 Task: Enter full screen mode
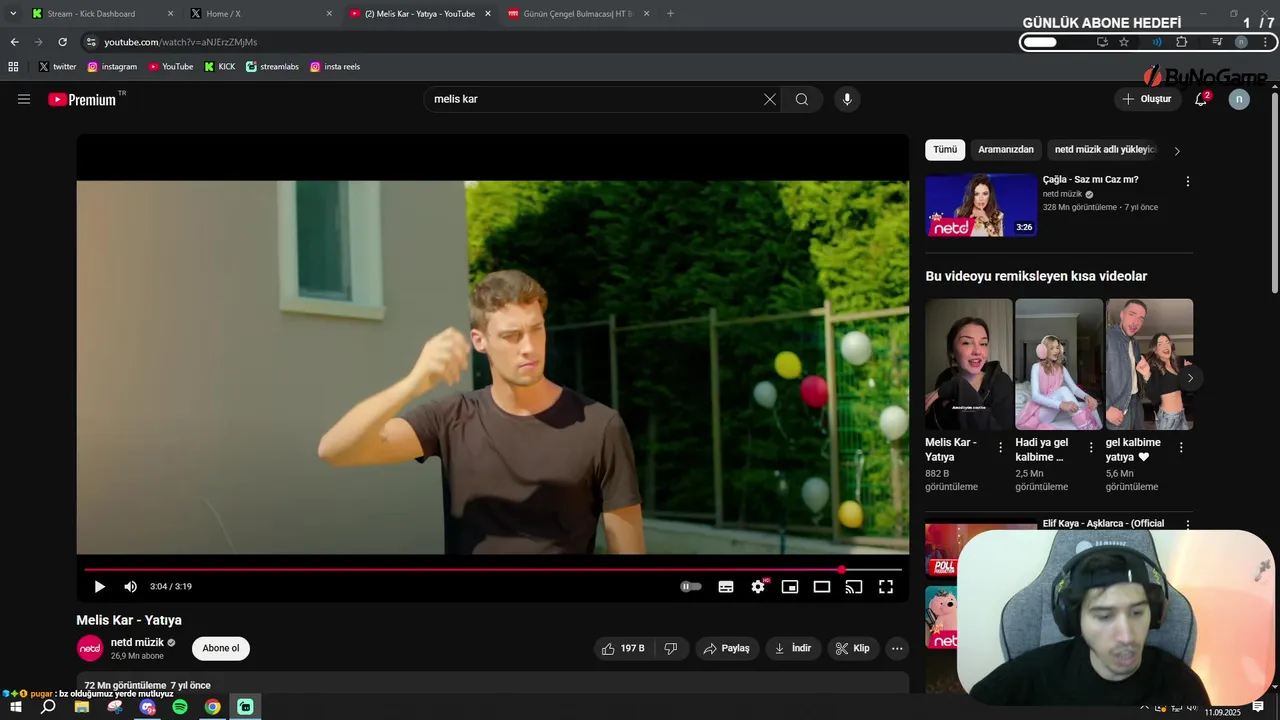[886, 587]
